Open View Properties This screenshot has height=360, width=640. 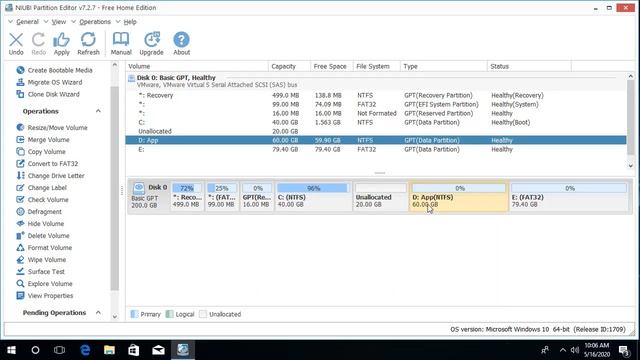[x=44, y=296]
